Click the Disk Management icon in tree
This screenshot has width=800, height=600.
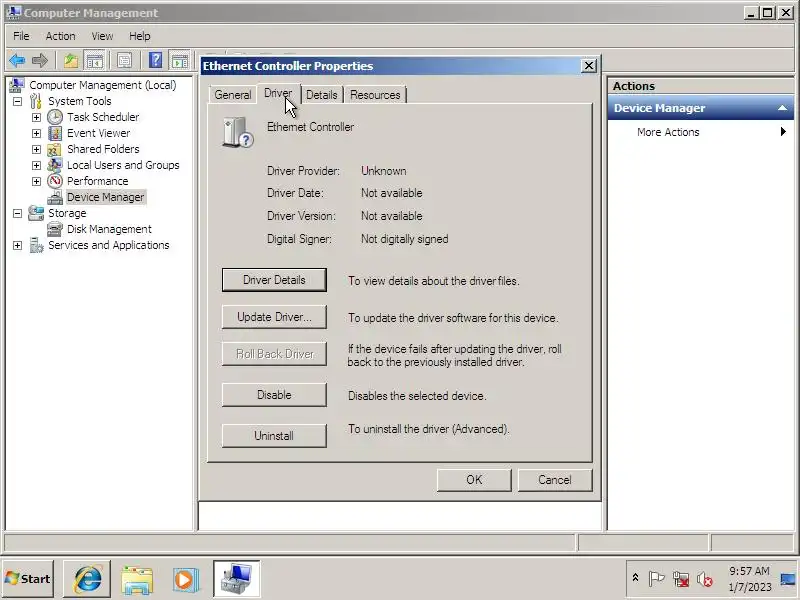pyautogui.click(x=55, y=229)
